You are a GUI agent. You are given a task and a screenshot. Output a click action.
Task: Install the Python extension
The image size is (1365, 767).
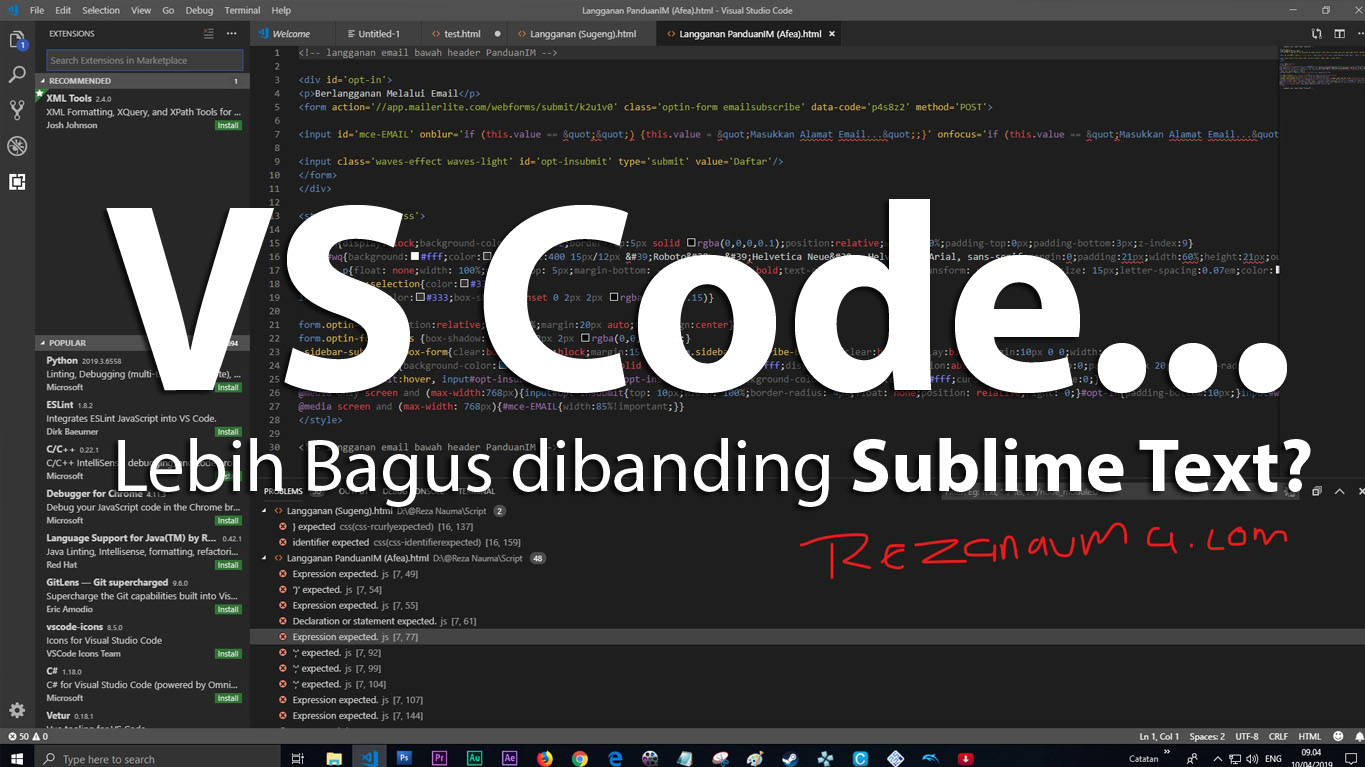tap(228, 387)
